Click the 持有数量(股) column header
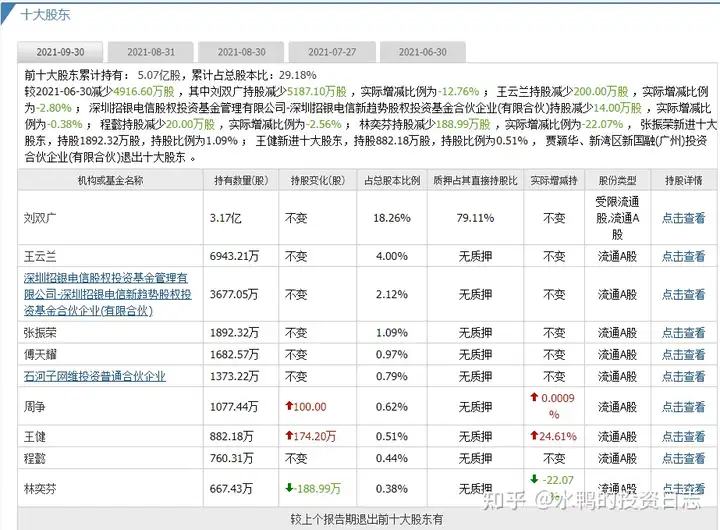This screenshot has height=530, width=720. click(241, 180)
